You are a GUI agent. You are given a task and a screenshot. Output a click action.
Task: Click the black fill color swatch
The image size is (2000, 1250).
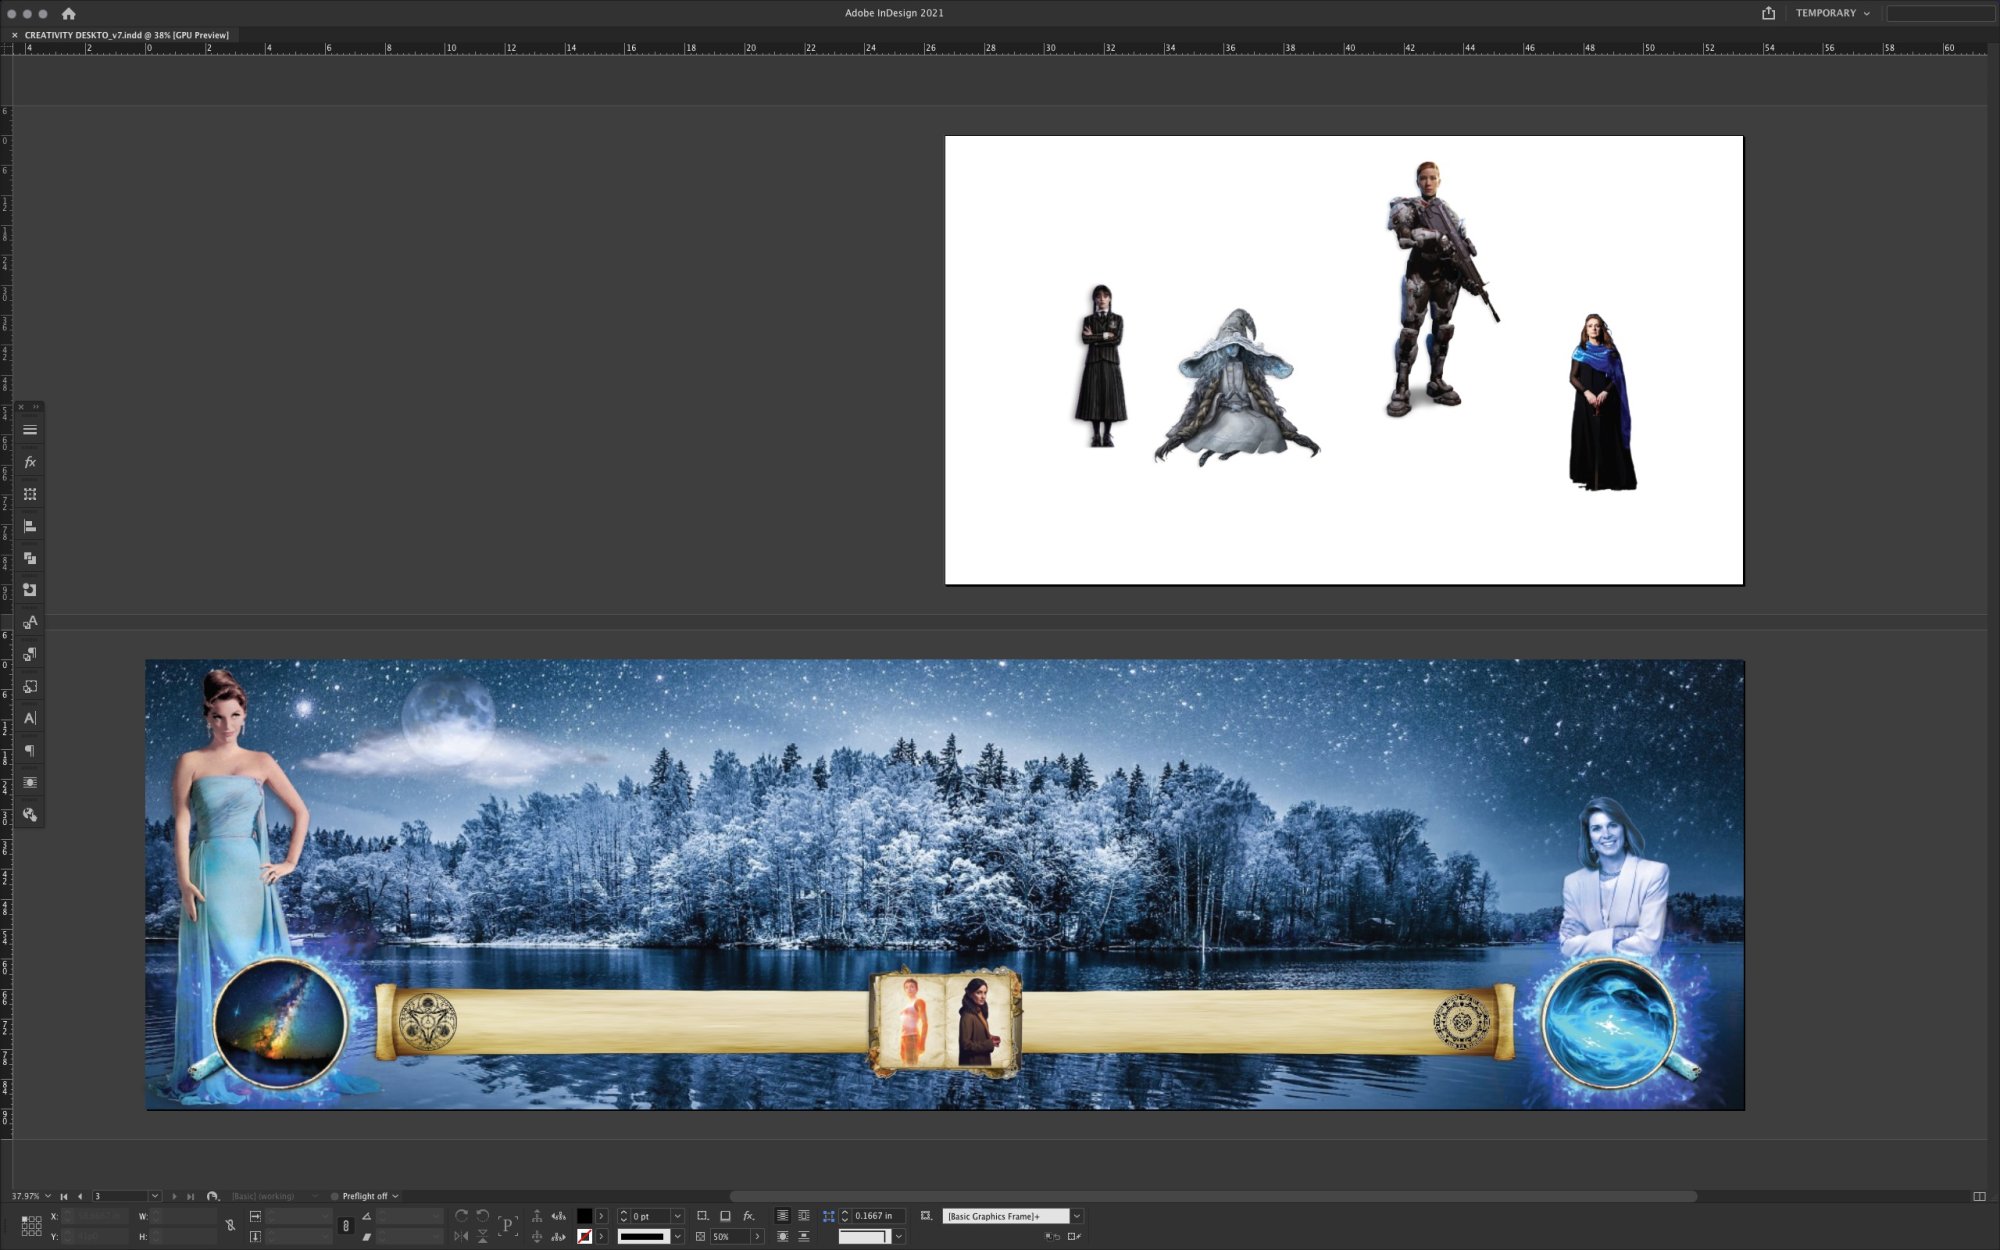[x=584, y=1216]
